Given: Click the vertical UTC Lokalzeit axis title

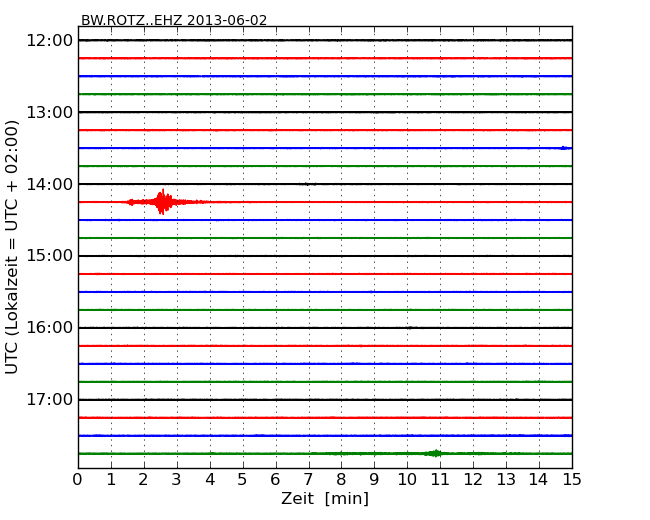Looking at the screenshot, I should pos(12,248).
